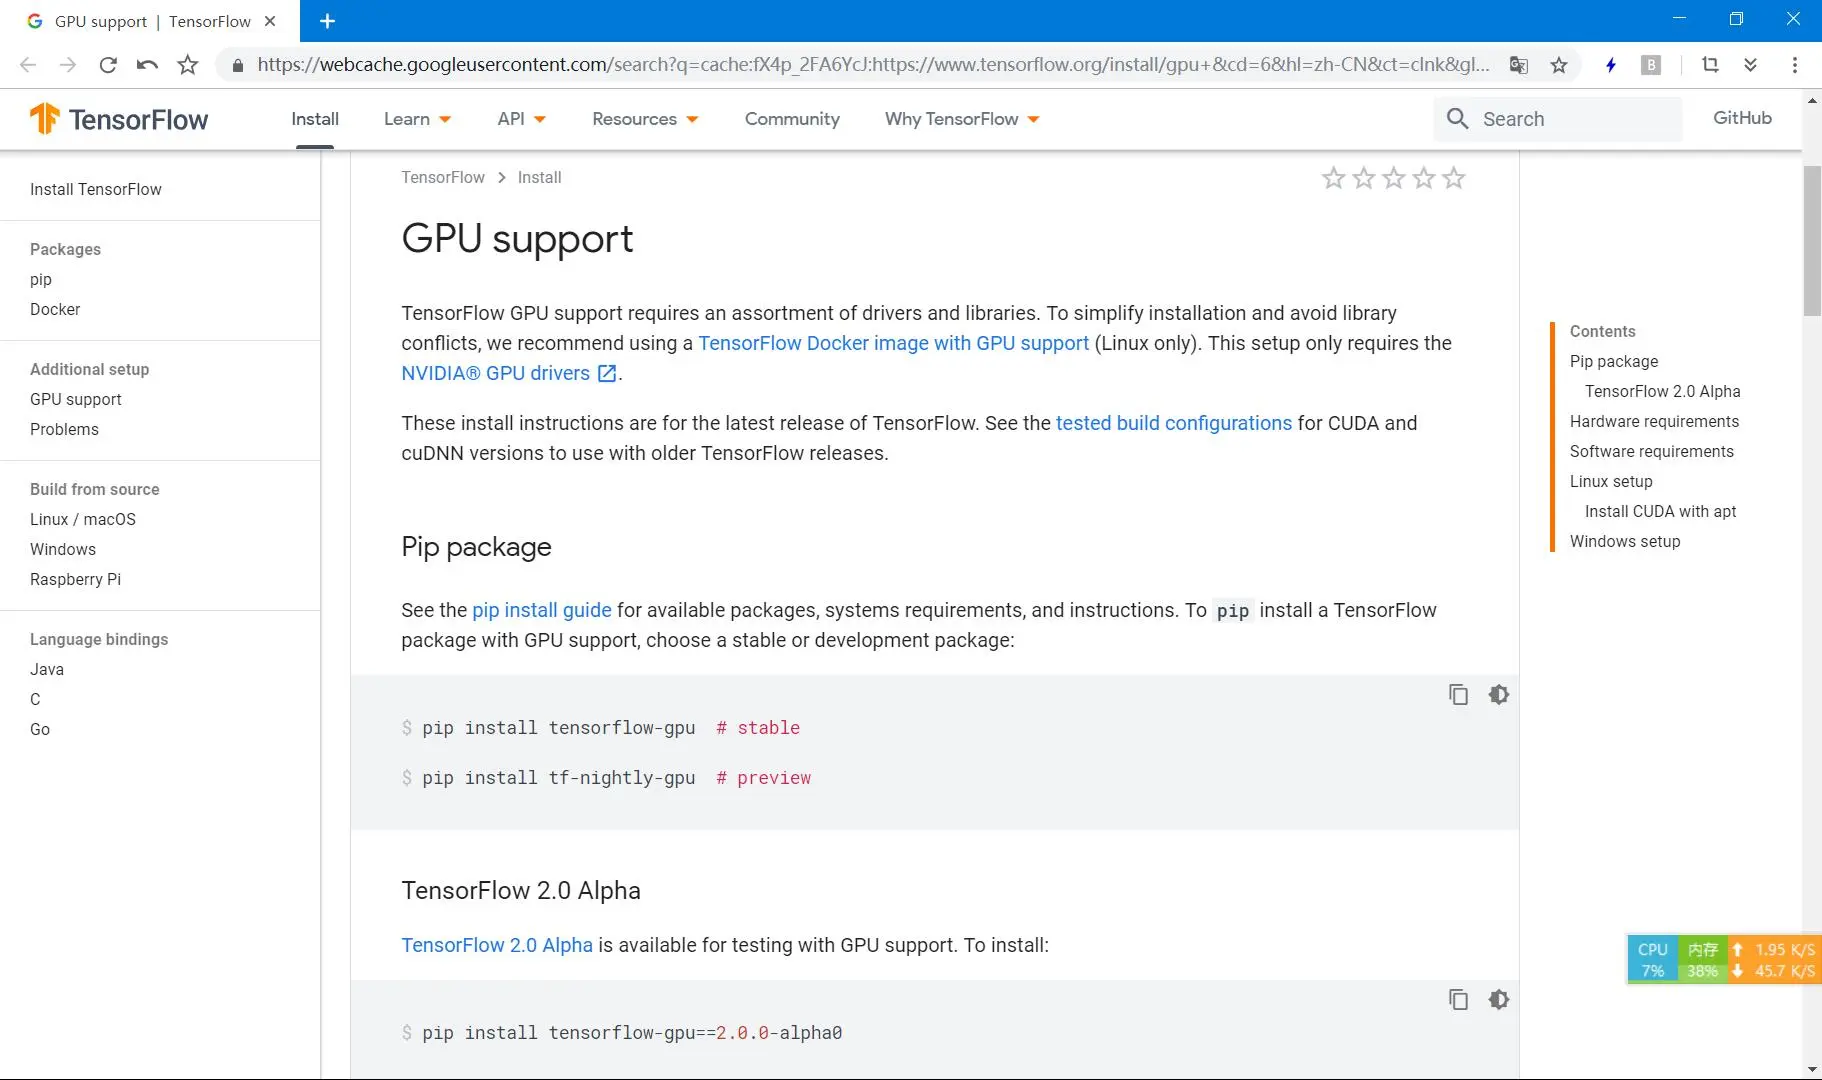Copy the tensorflow-gpu stable code sample
1822x1080 pixels.
[1458, 694]
